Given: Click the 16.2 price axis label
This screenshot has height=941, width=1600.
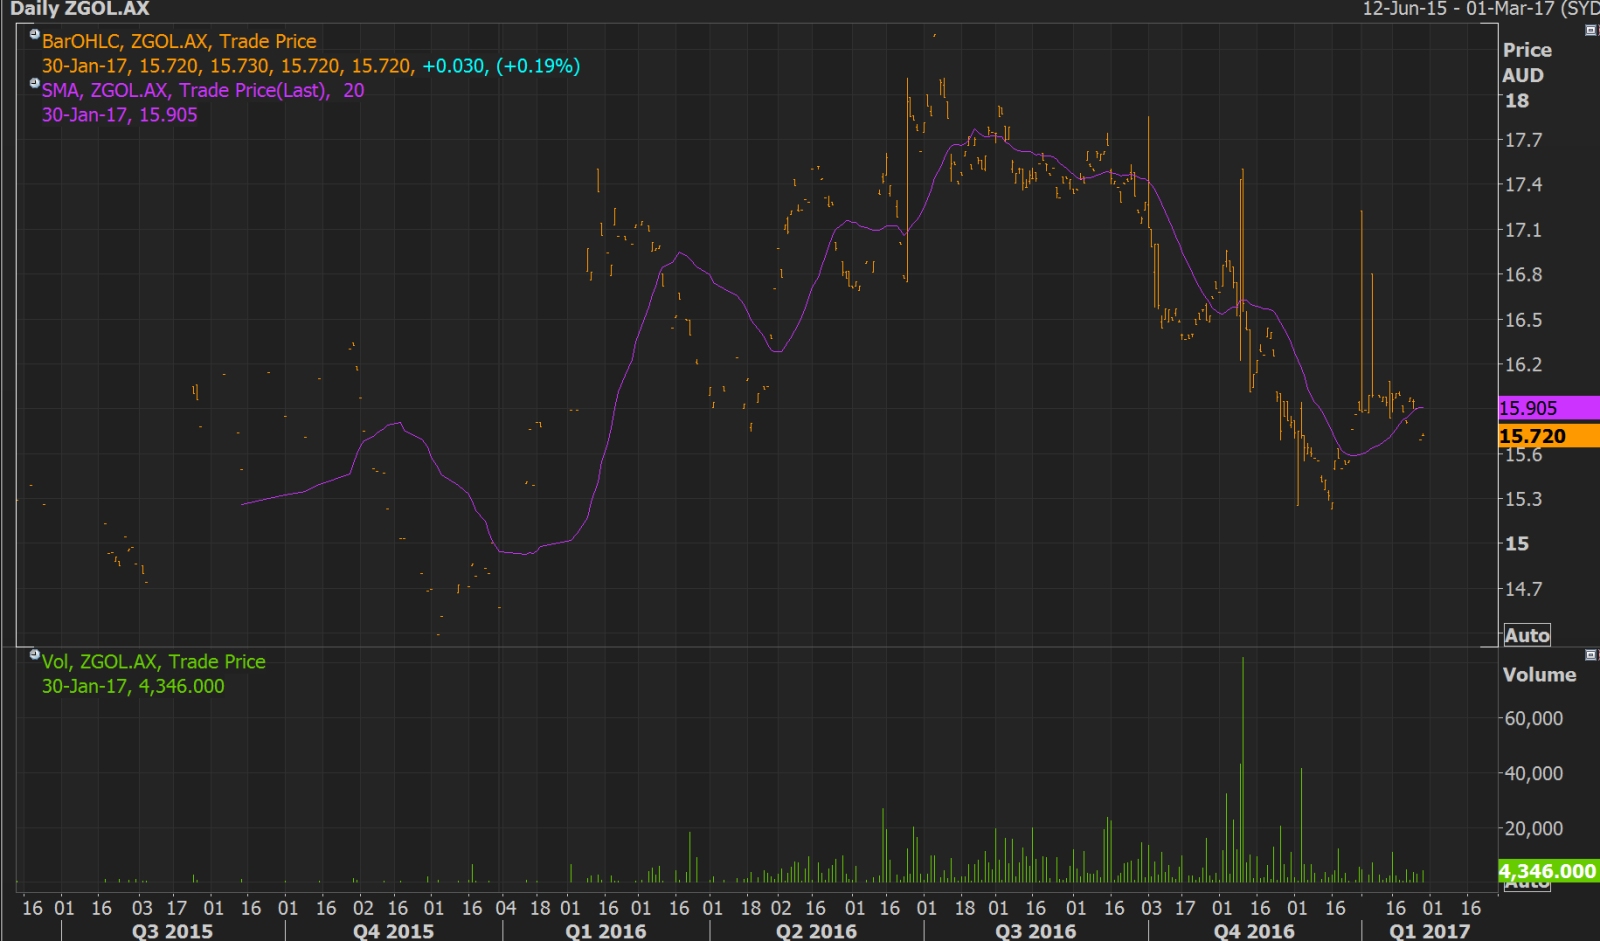Looking at the screenshot, I should pos(1524,365).
